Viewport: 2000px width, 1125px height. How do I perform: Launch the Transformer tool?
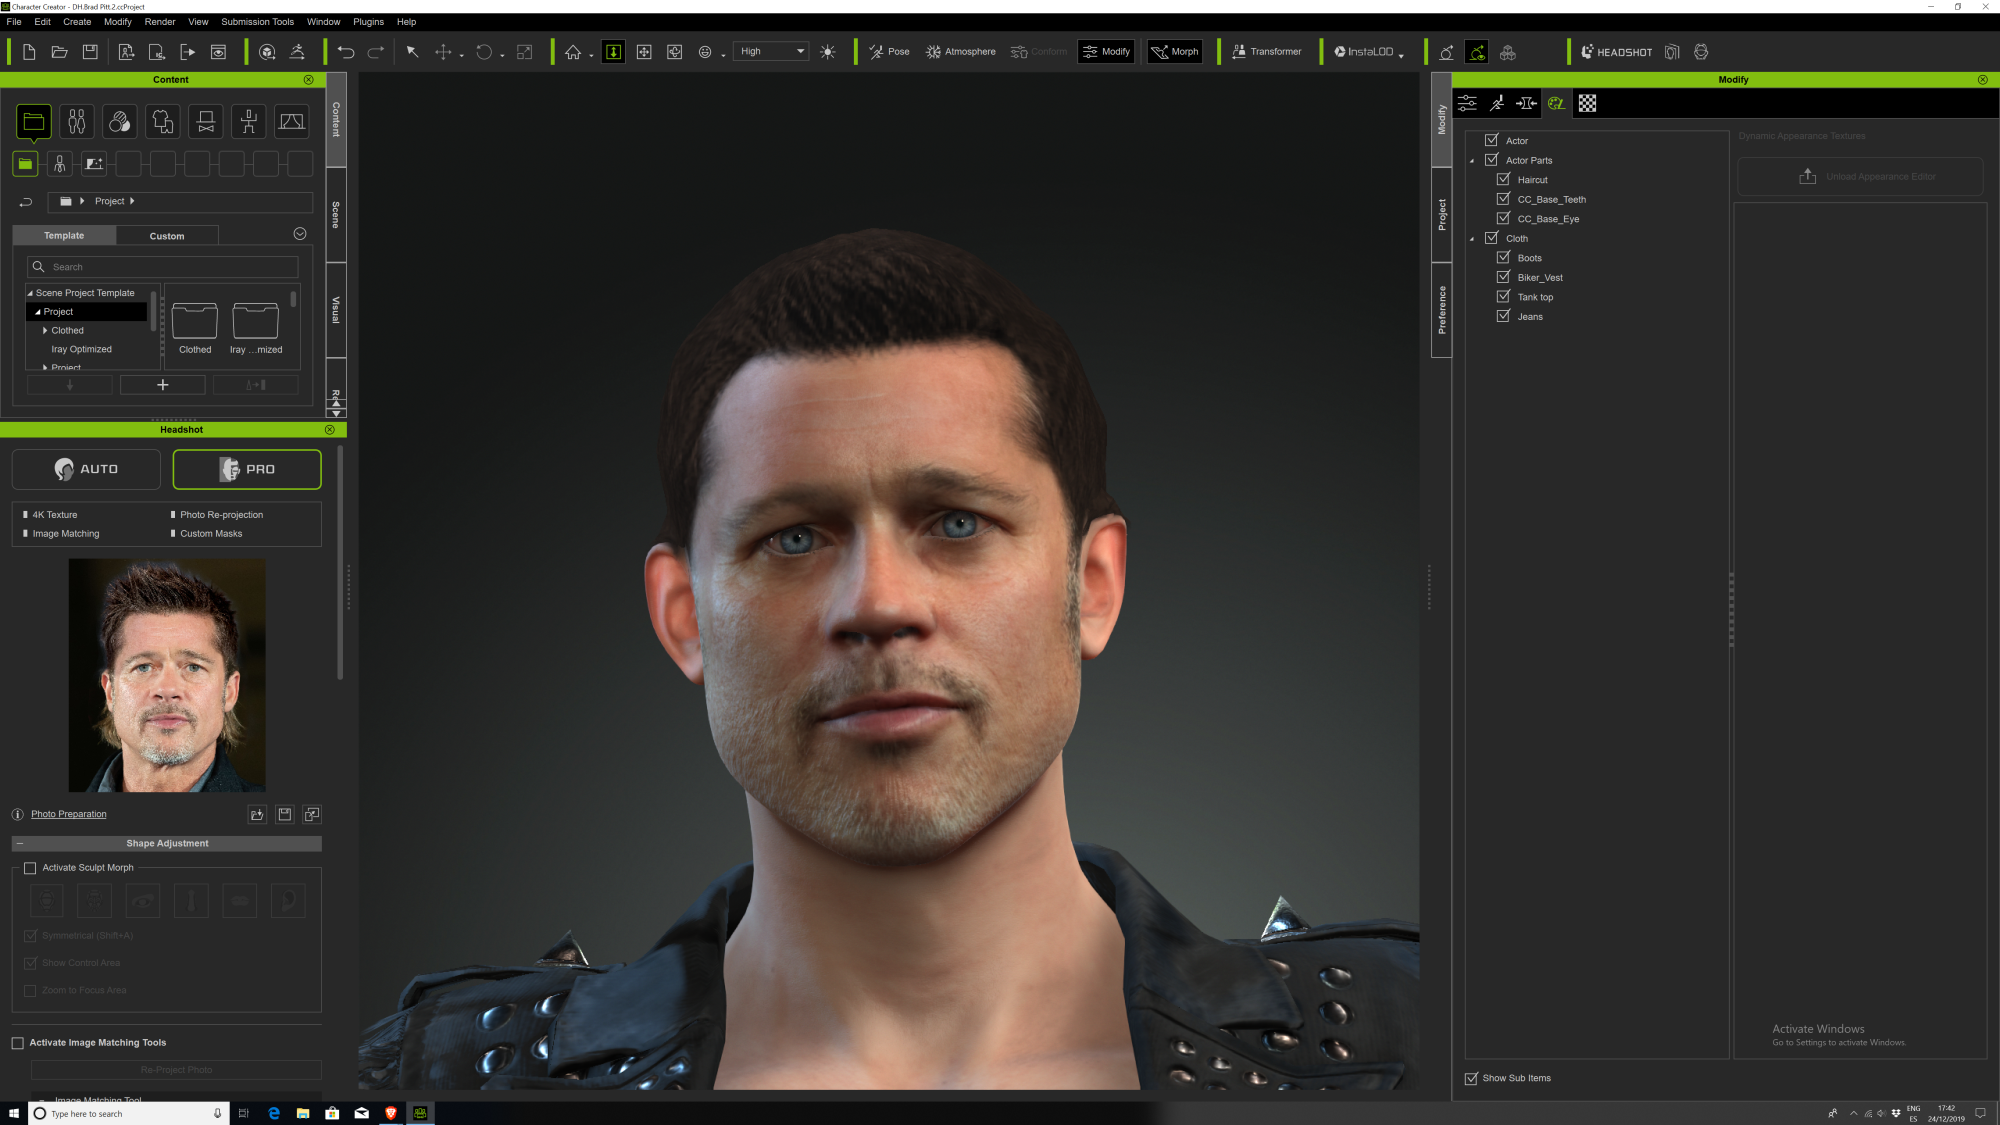pyautogui.click(x=1266, y=52)
